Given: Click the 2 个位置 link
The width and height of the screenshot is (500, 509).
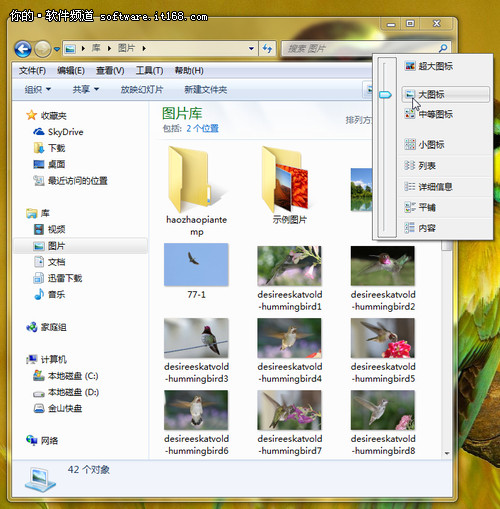Looking at the screenshot, I should [x=202, y=129].
